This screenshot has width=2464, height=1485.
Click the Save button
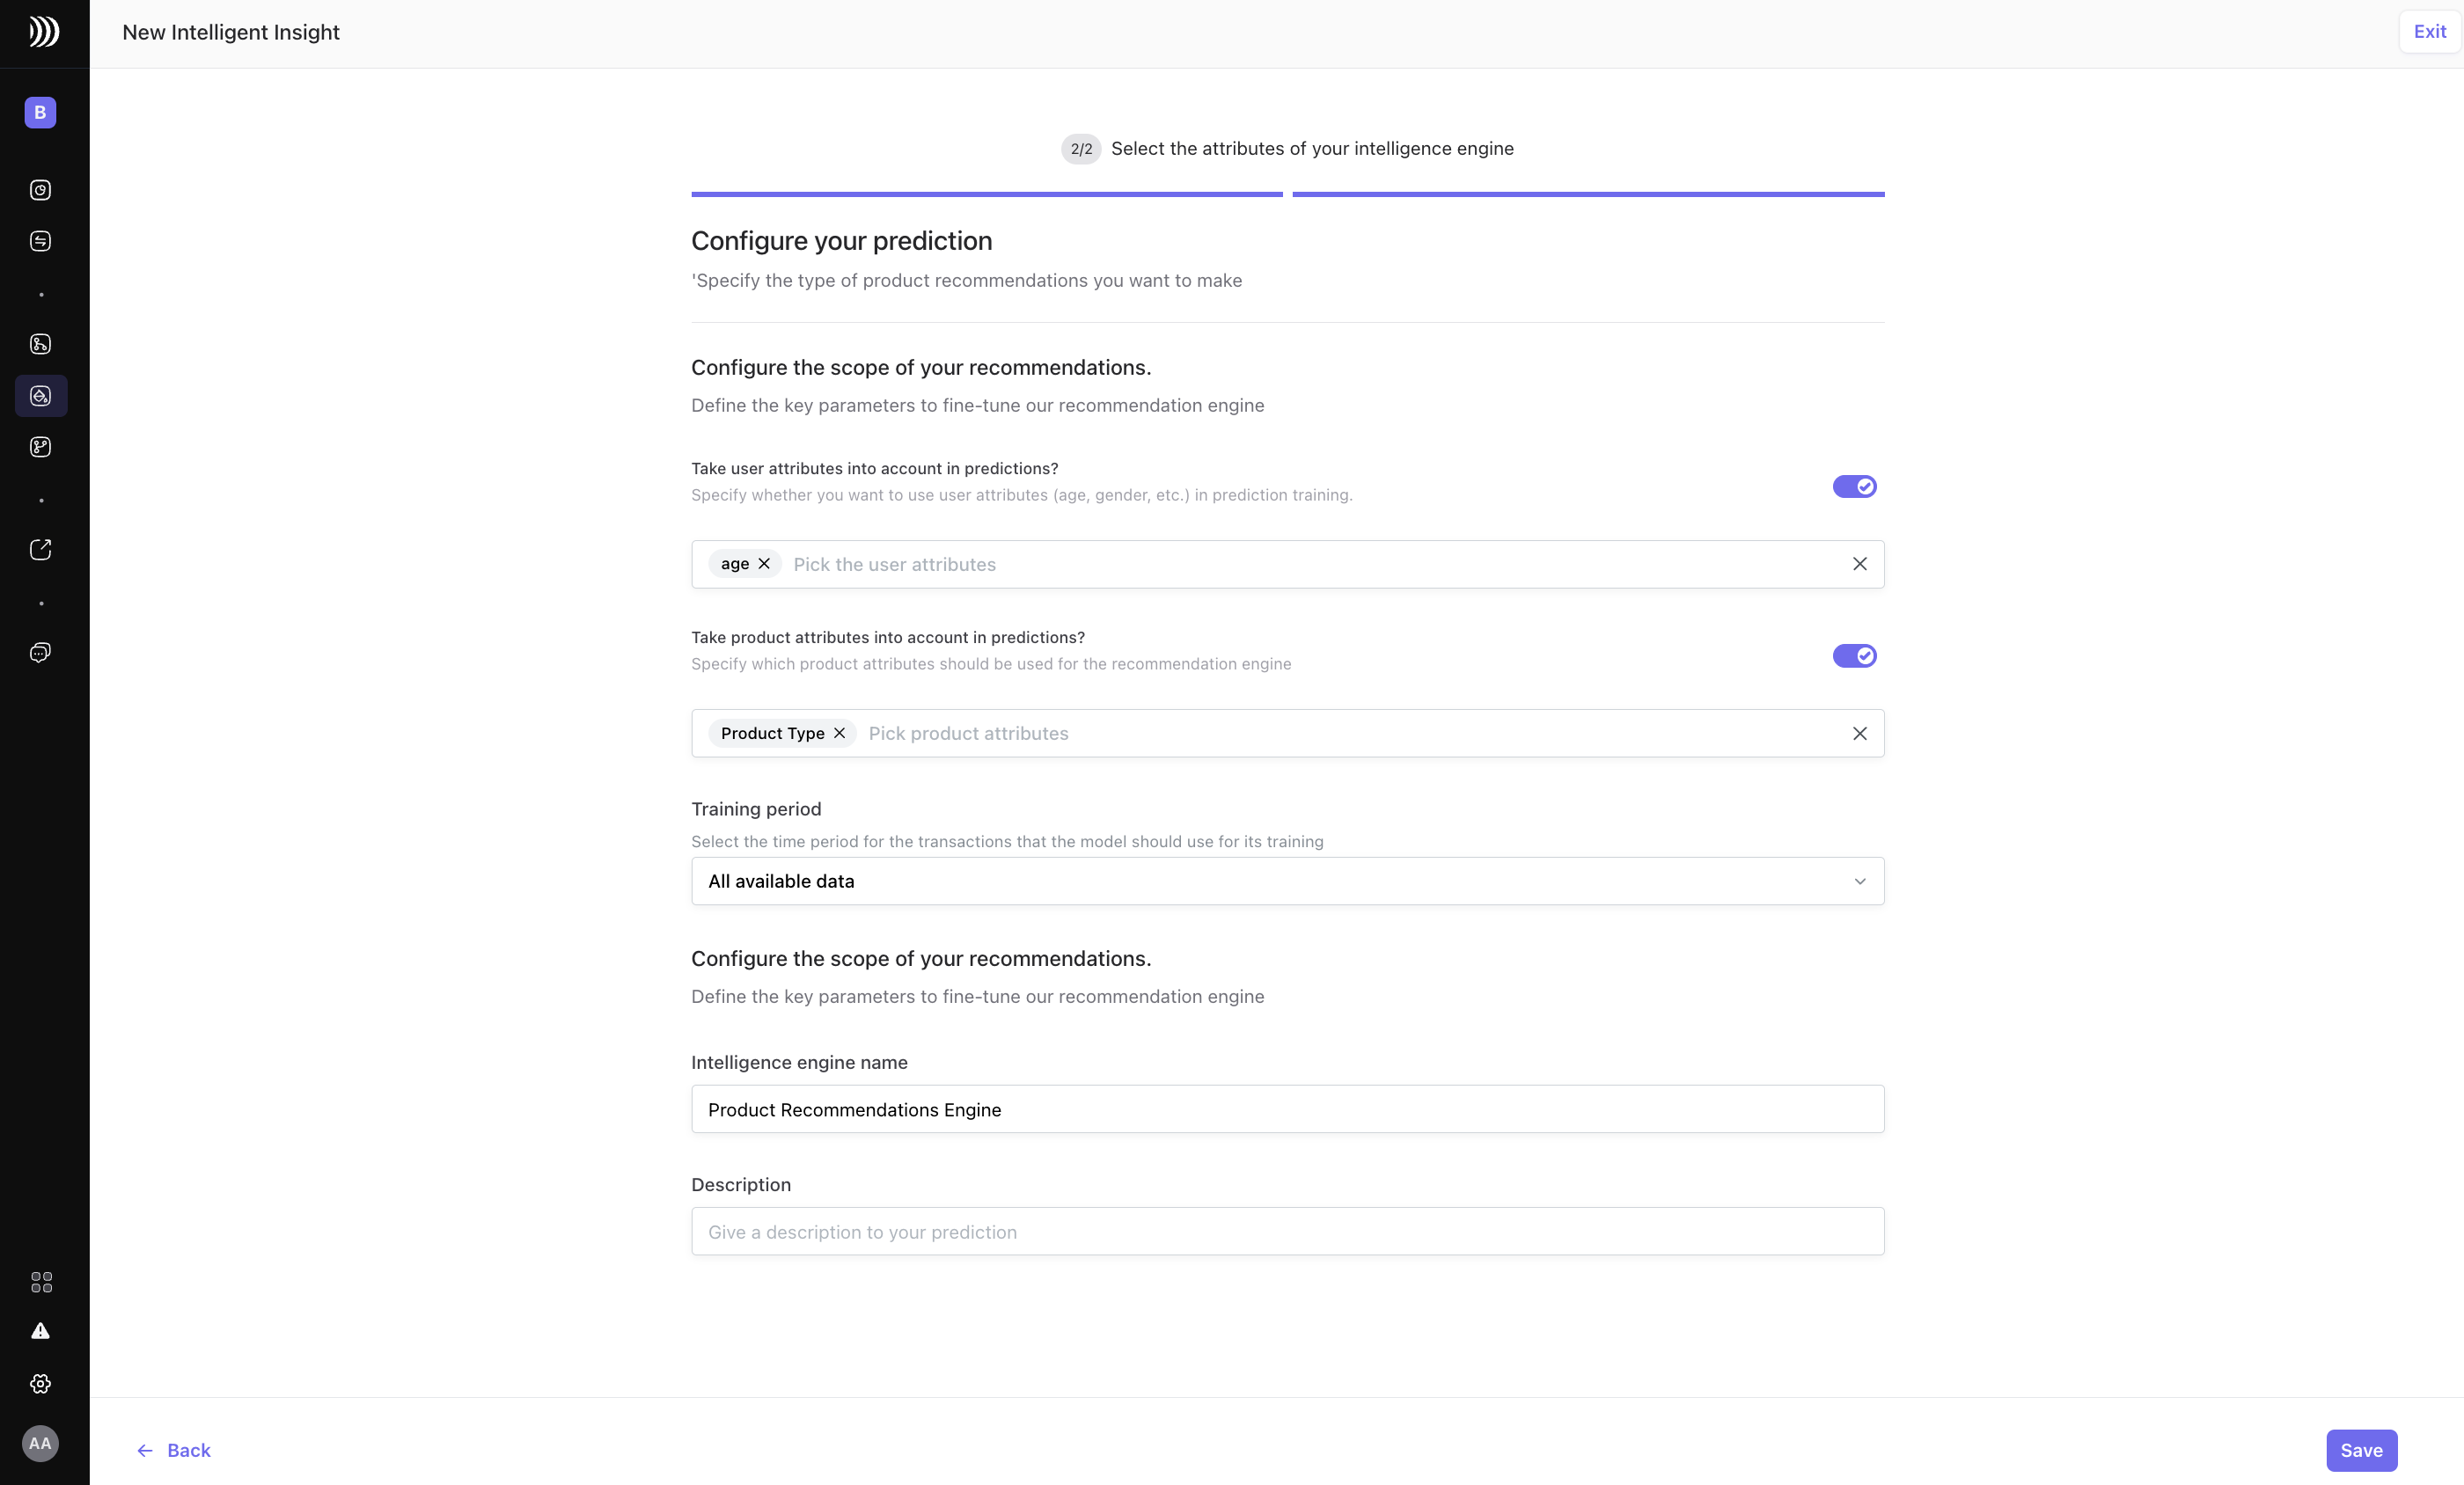click(x=2361, y=1450)
